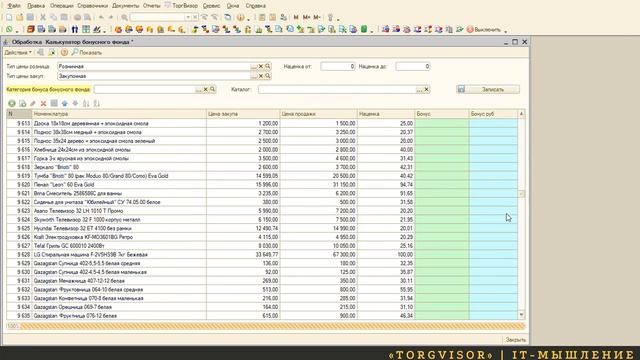The width and height of the screenshot is (640, 360).
Task: Open the Файл menu
Action: click(14, 6)
